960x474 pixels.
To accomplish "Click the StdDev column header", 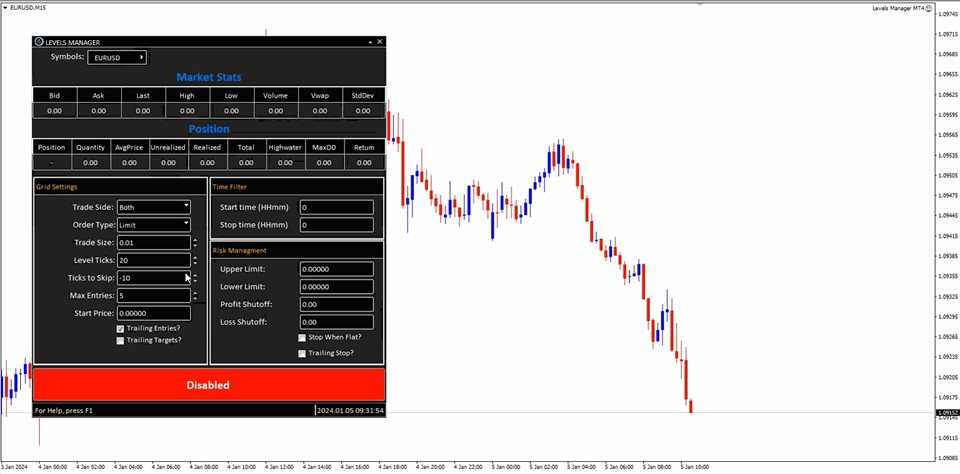I will tap(363, 96).
